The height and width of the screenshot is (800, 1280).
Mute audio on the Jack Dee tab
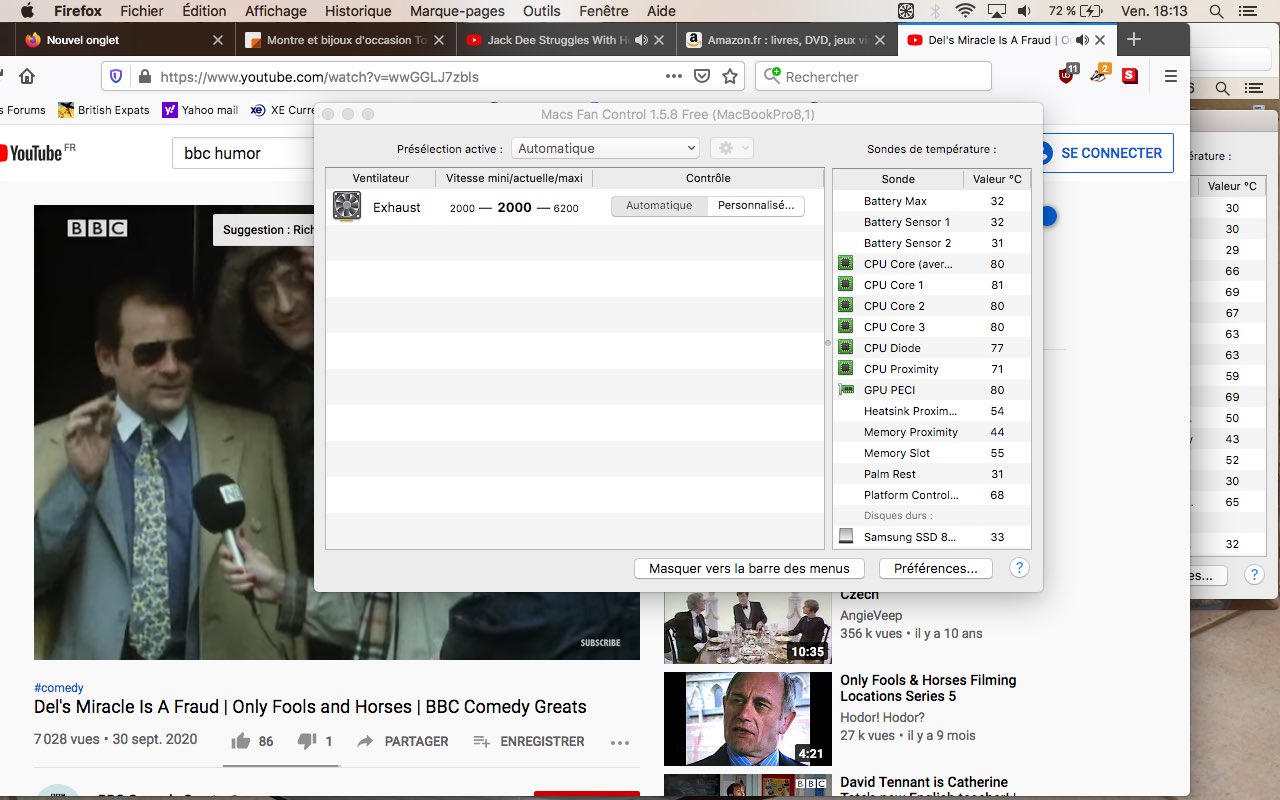coord(641,40)
